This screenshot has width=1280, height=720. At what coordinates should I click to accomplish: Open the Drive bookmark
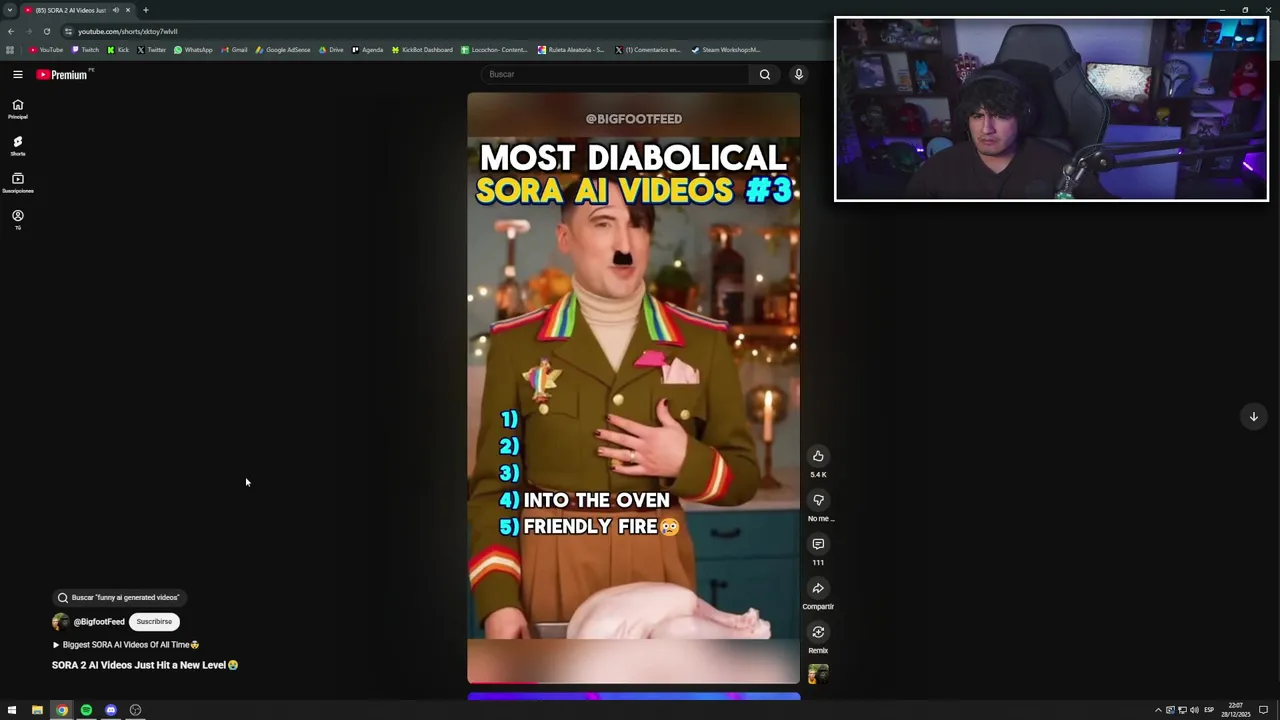click(331, 50)
